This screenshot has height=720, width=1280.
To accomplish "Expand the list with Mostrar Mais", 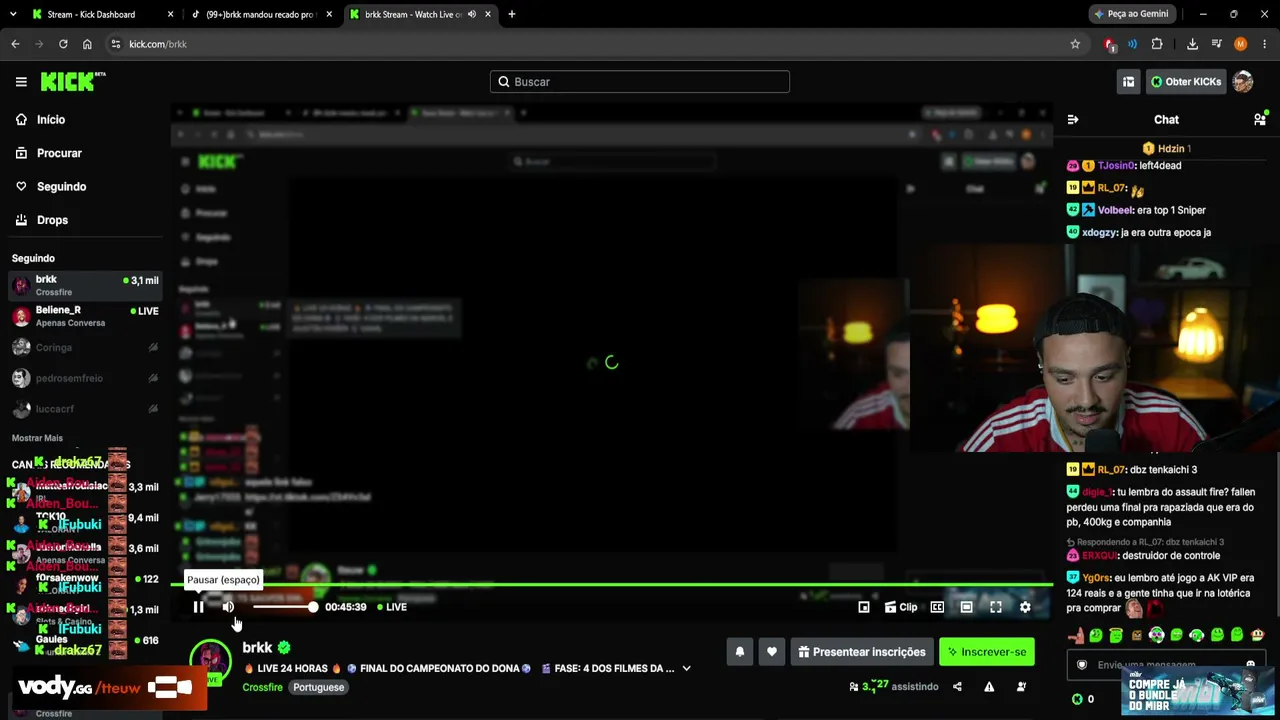I will tap(37, 438).
